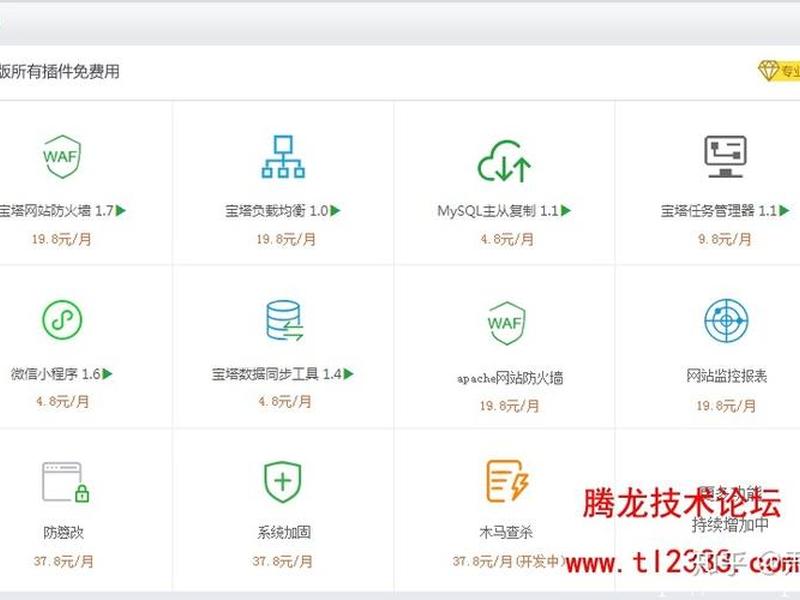Click the 宝塔网站防火墙 WAF shield icon
The width and height of the screenshot is (800, 600).
62,157
